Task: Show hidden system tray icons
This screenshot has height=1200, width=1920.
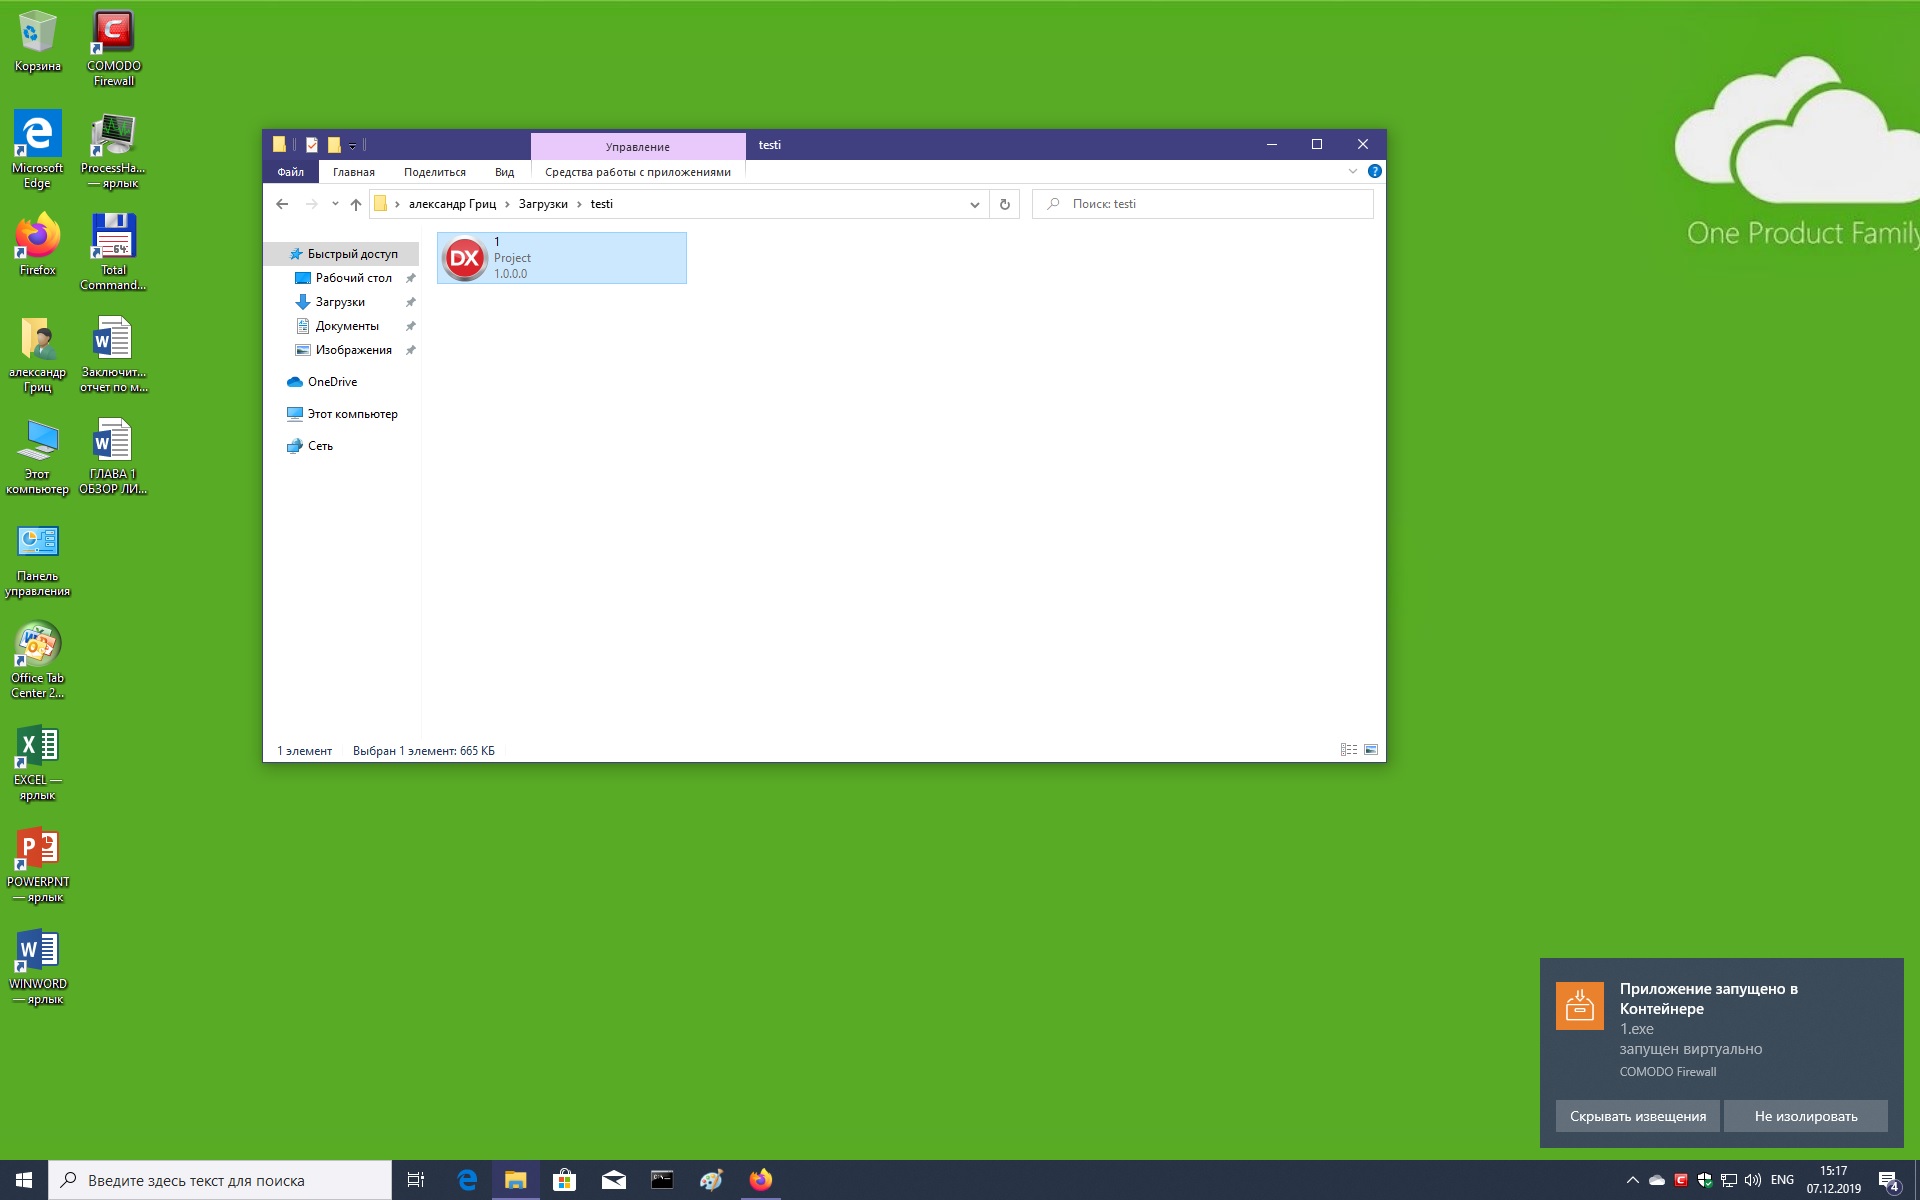Action: pyautogui.click(x=1633, y=1180)
